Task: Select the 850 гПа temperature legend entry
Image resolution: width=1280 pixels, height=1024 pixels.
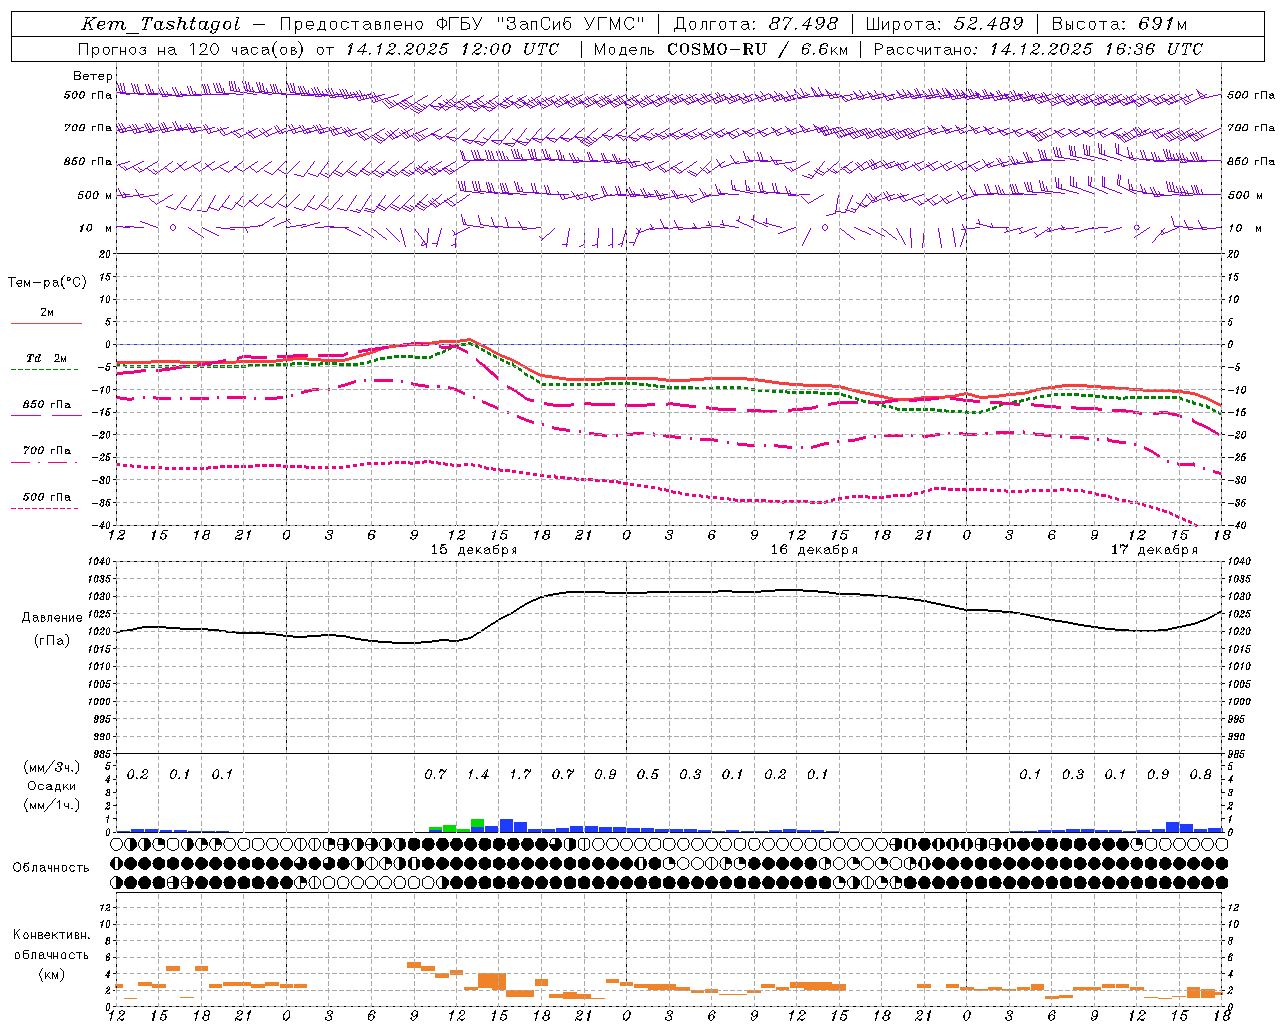Action: [x=46, y=405]
